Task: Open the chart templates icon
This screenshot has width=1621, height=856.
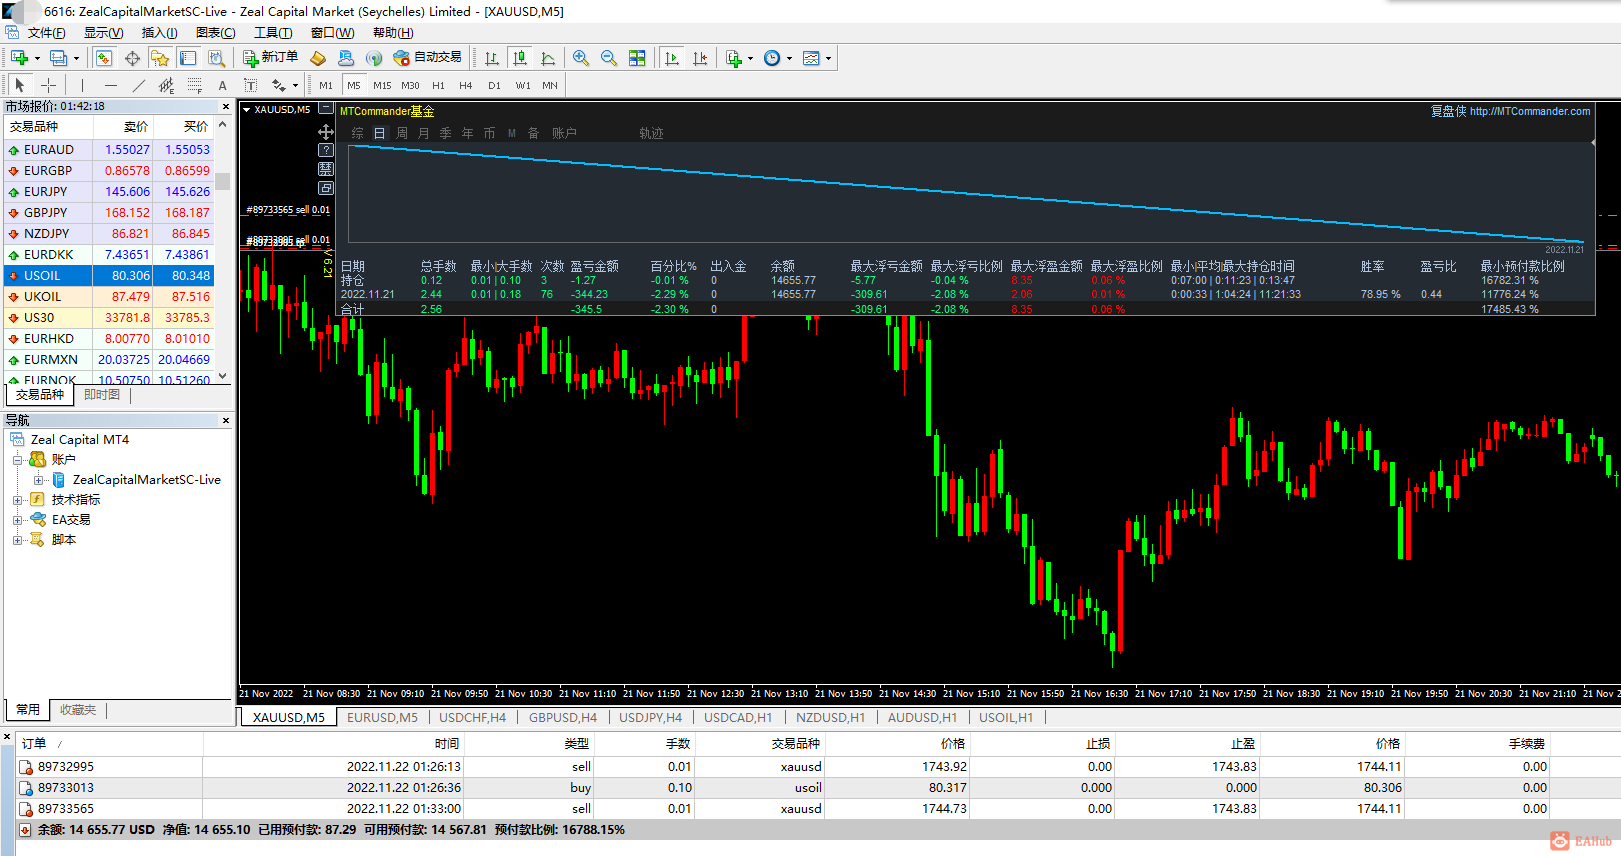Action: [x=811, y=58]
